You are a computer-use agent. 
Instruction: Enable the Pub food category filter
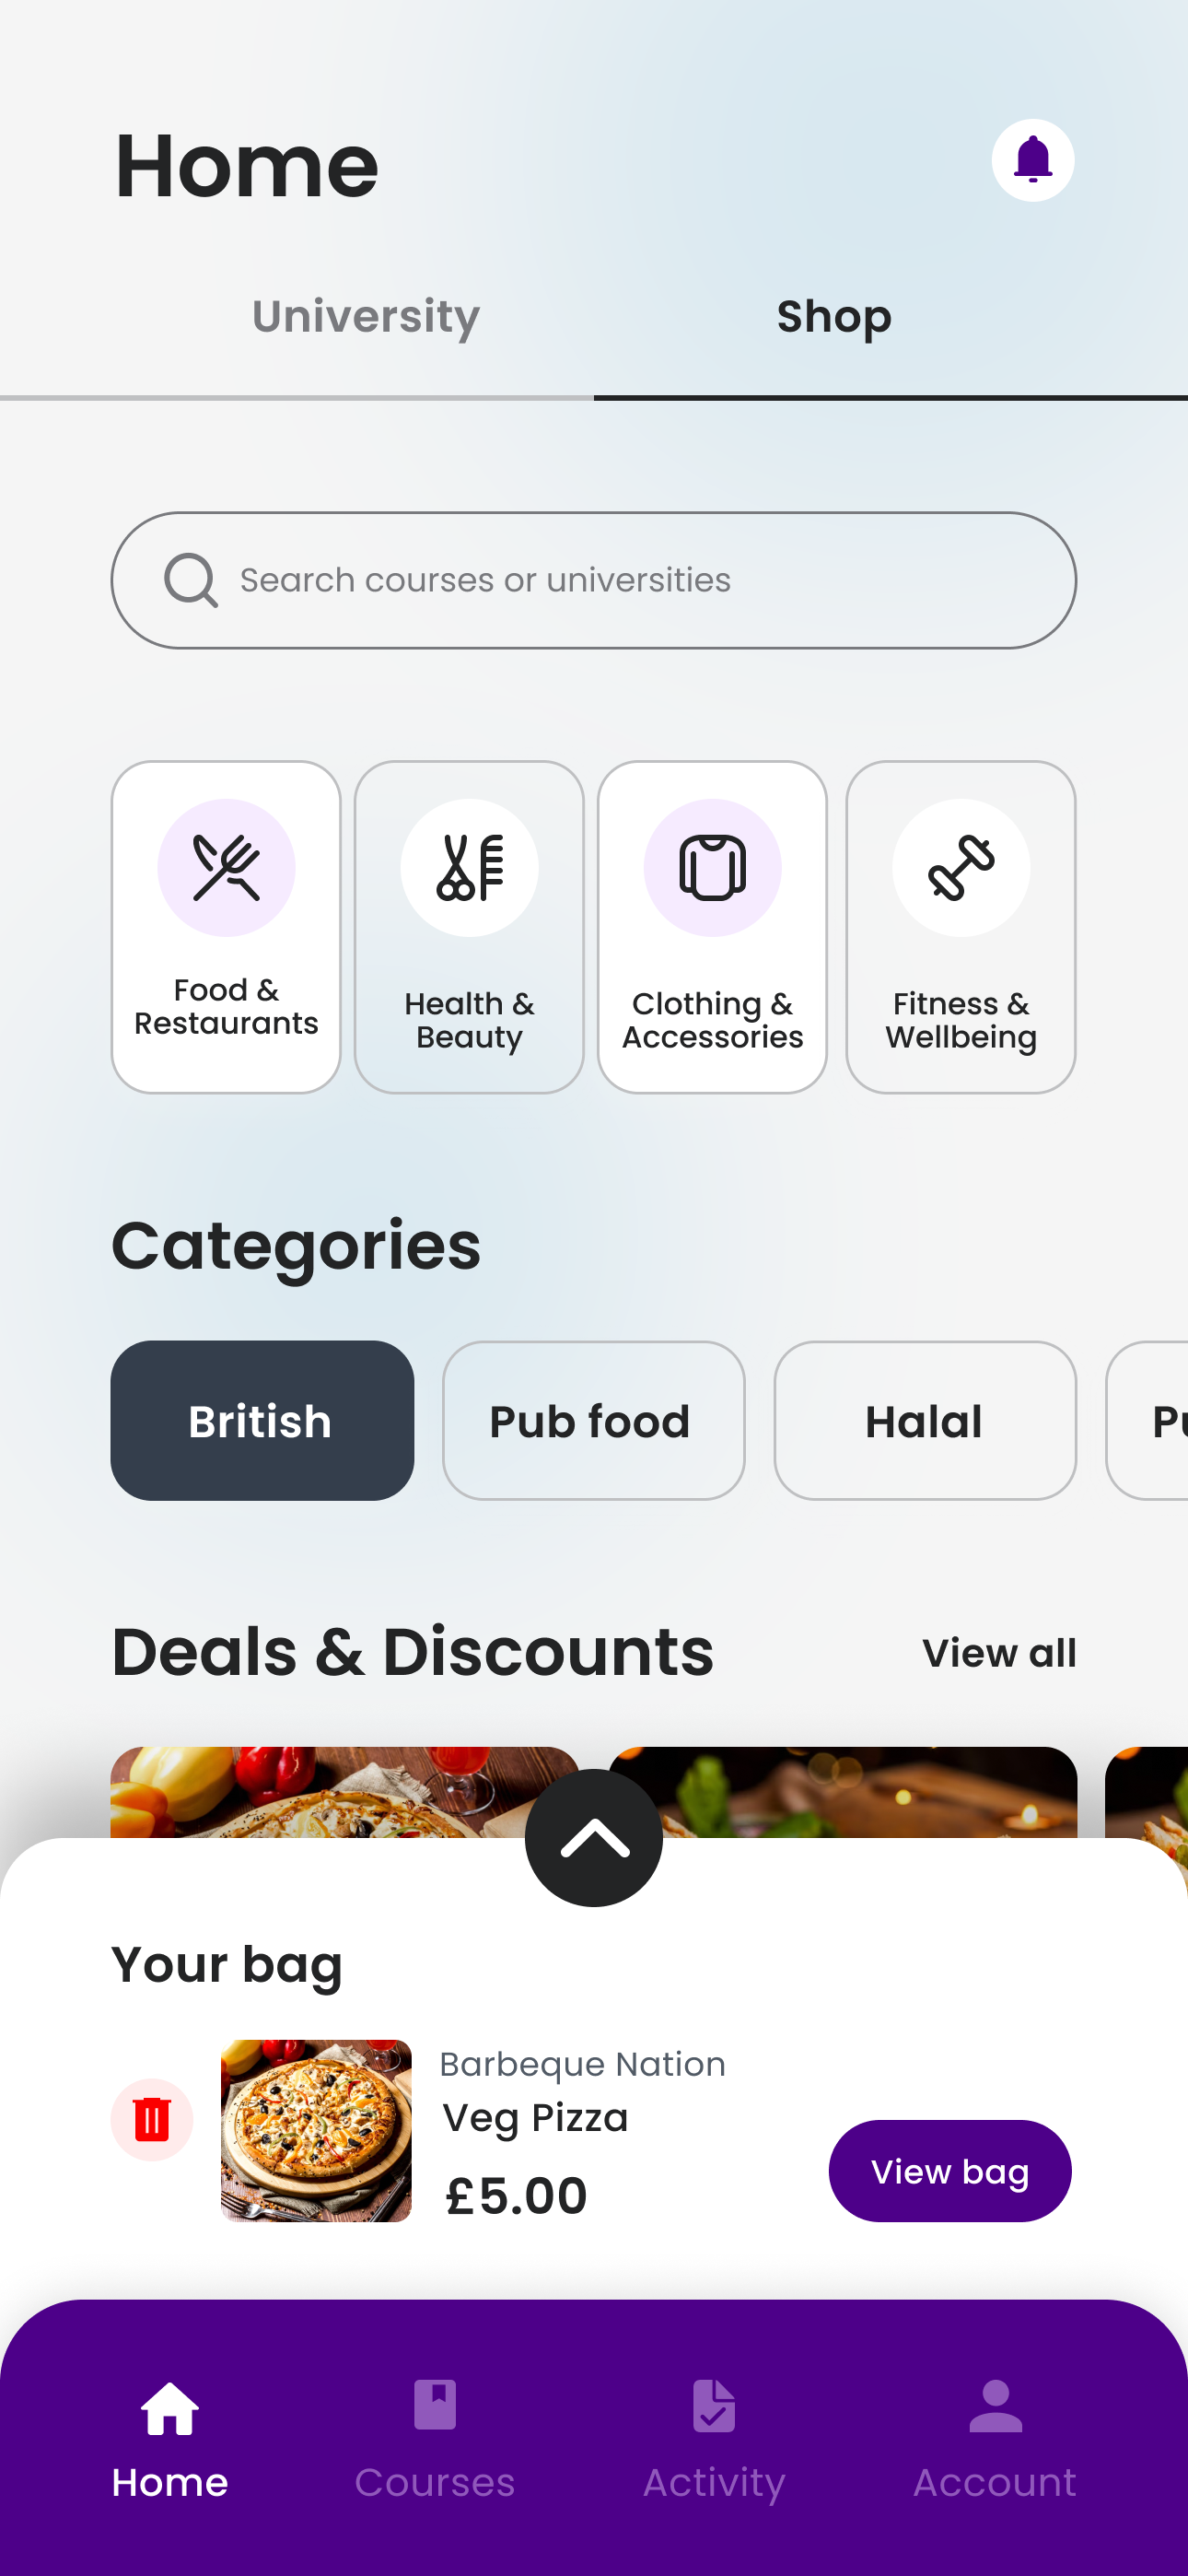pyautogui.click(x=593, y=1420)
